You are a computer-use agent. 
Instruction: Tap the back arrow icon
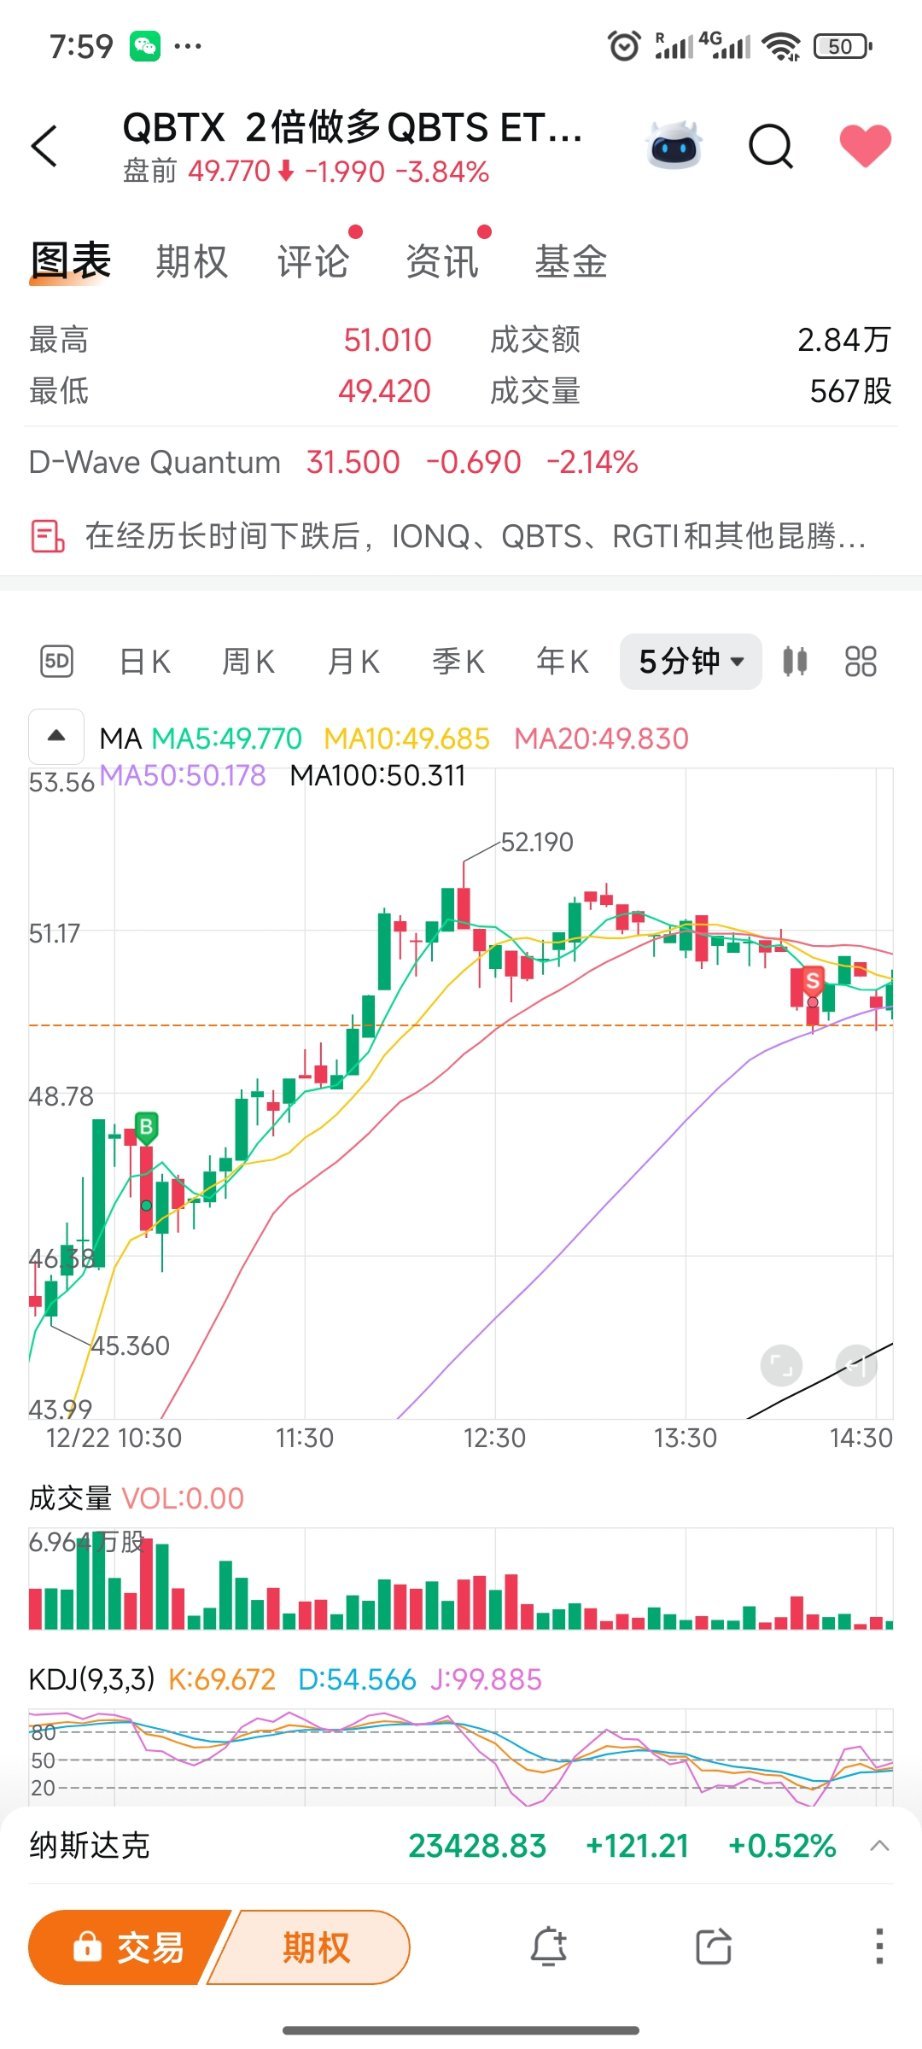tap(45, 147)
